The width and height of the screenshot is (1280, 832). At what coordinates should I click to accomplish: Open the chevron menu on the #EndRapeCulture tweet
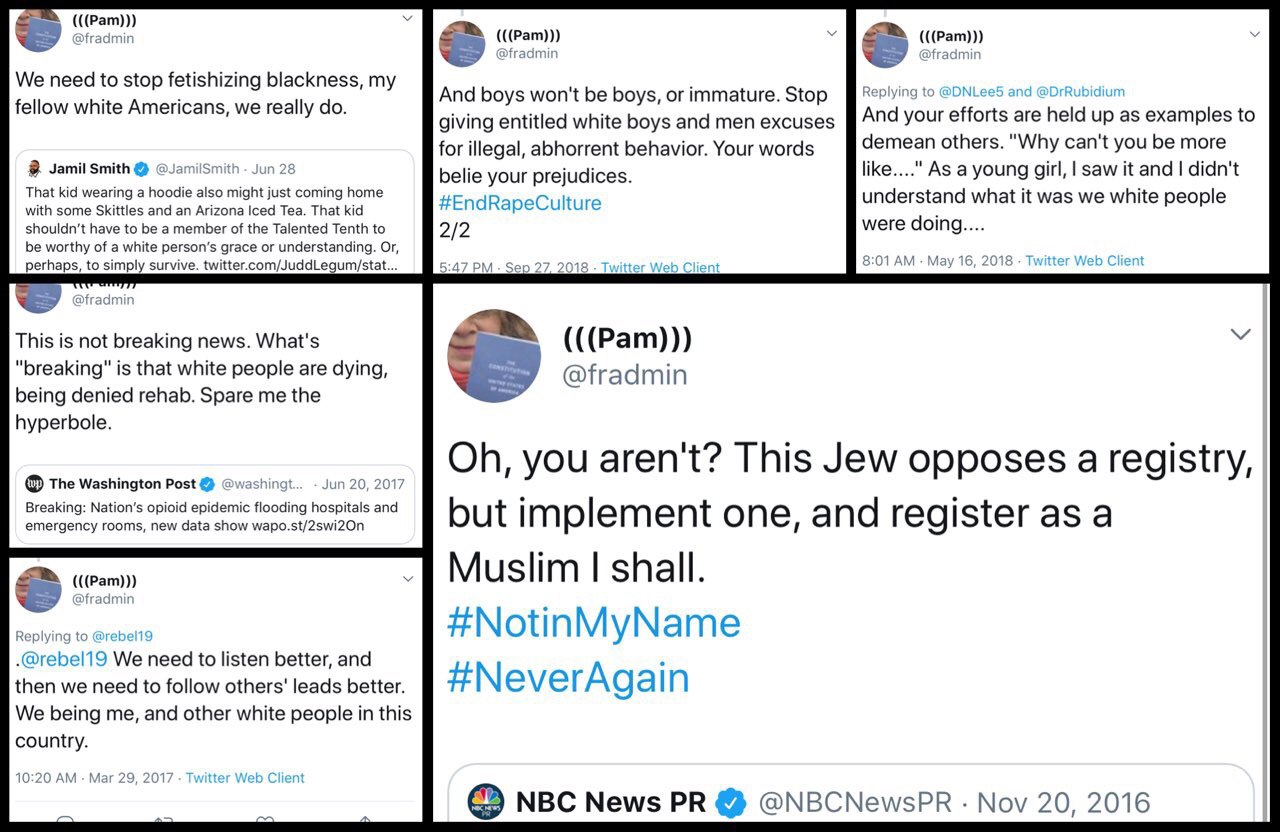point(831,34)
